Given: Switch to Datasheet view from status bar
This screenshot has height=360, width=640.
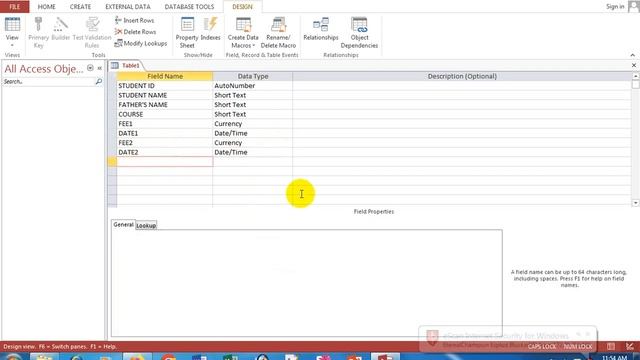Looking at the screenshot, I should tap(611, 347).
